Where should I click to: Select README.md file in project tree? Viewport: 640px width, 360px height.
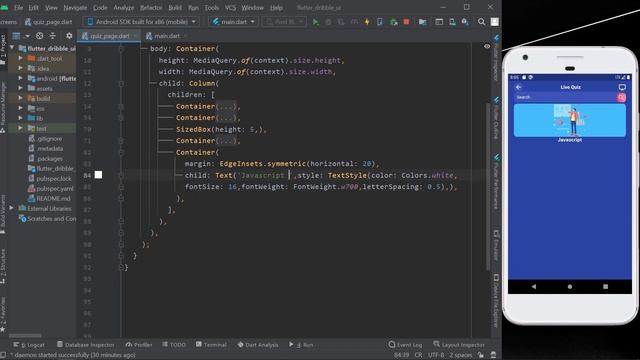pyautogui.click(x=49, y=198)
